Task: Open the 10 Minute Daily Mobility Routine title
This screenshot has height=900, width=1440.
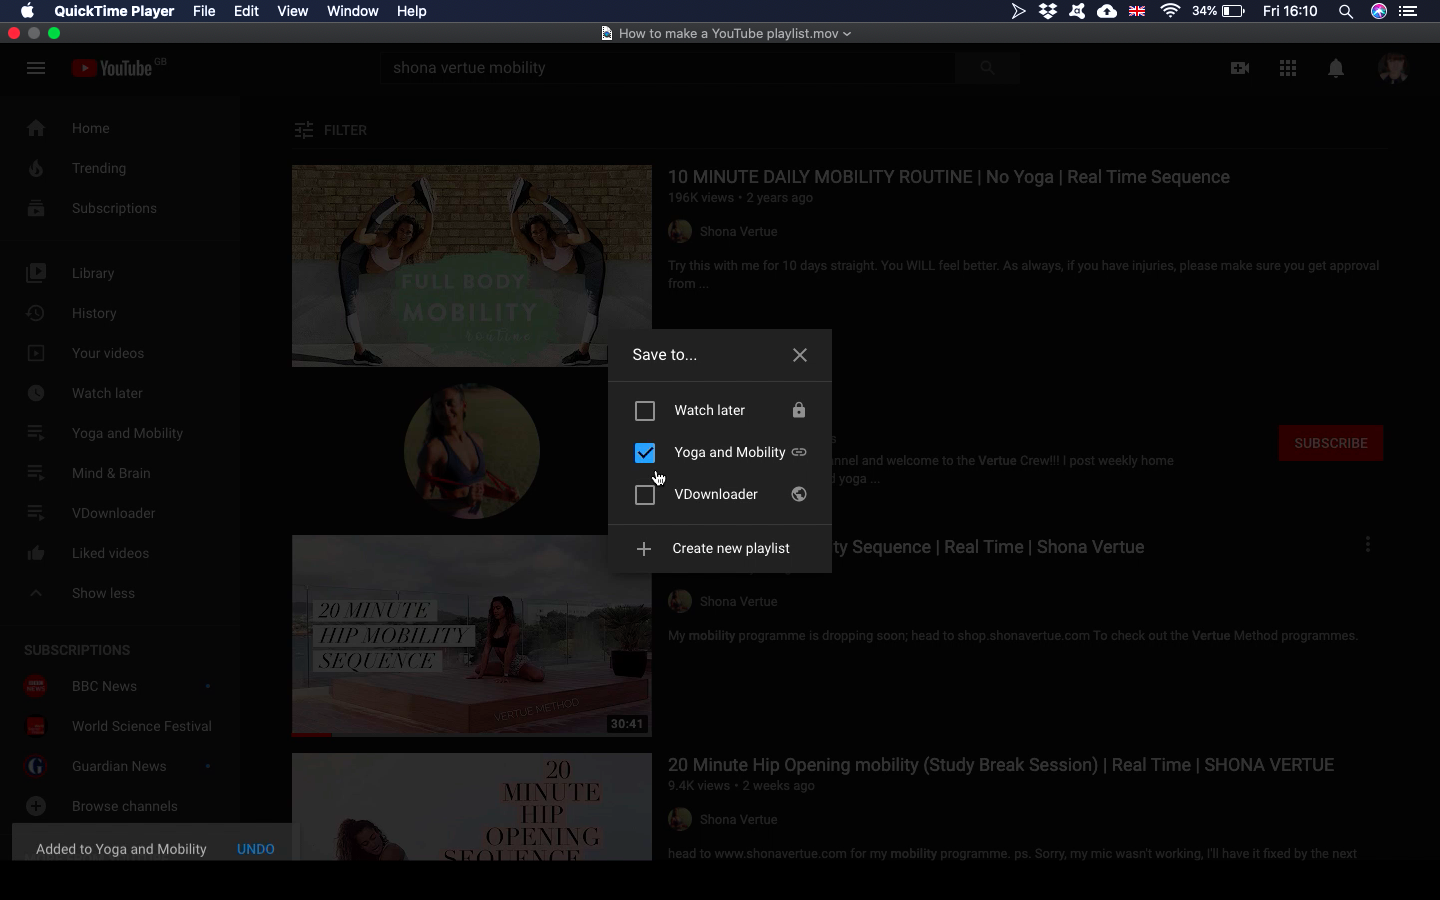Action: (x=949, y=177)
